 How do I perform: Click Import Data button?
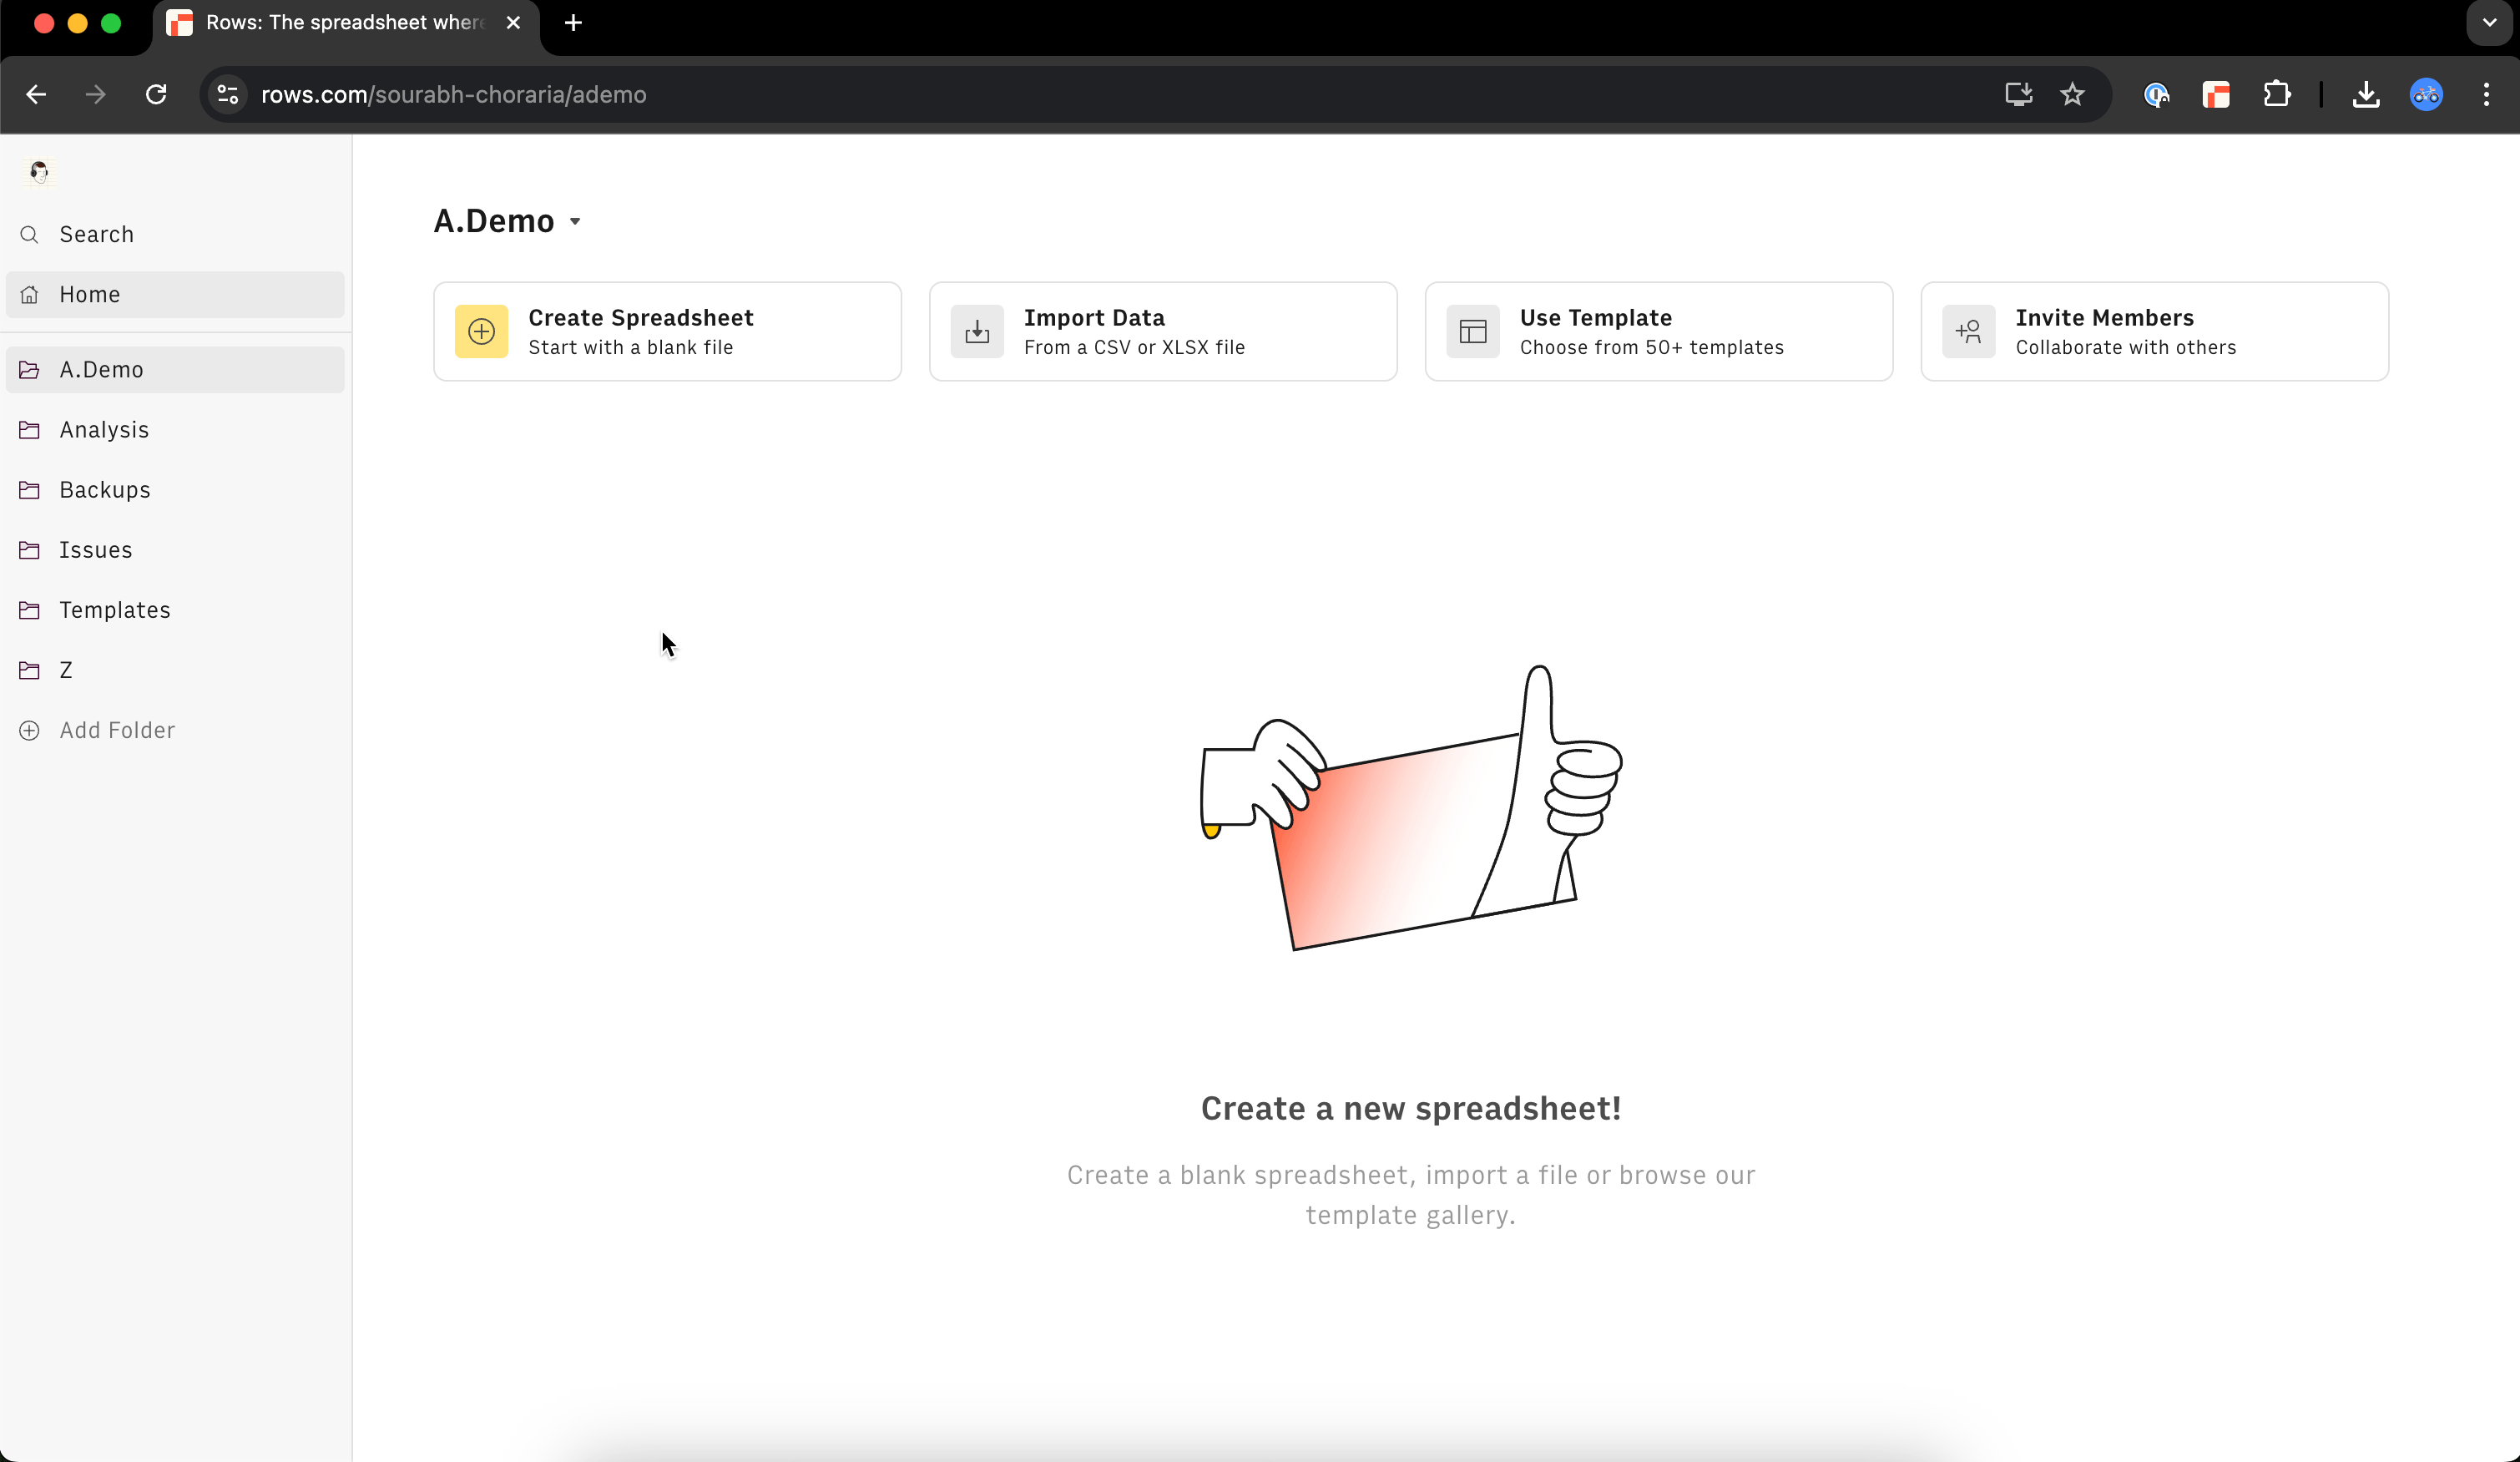tap(1164, 331)
